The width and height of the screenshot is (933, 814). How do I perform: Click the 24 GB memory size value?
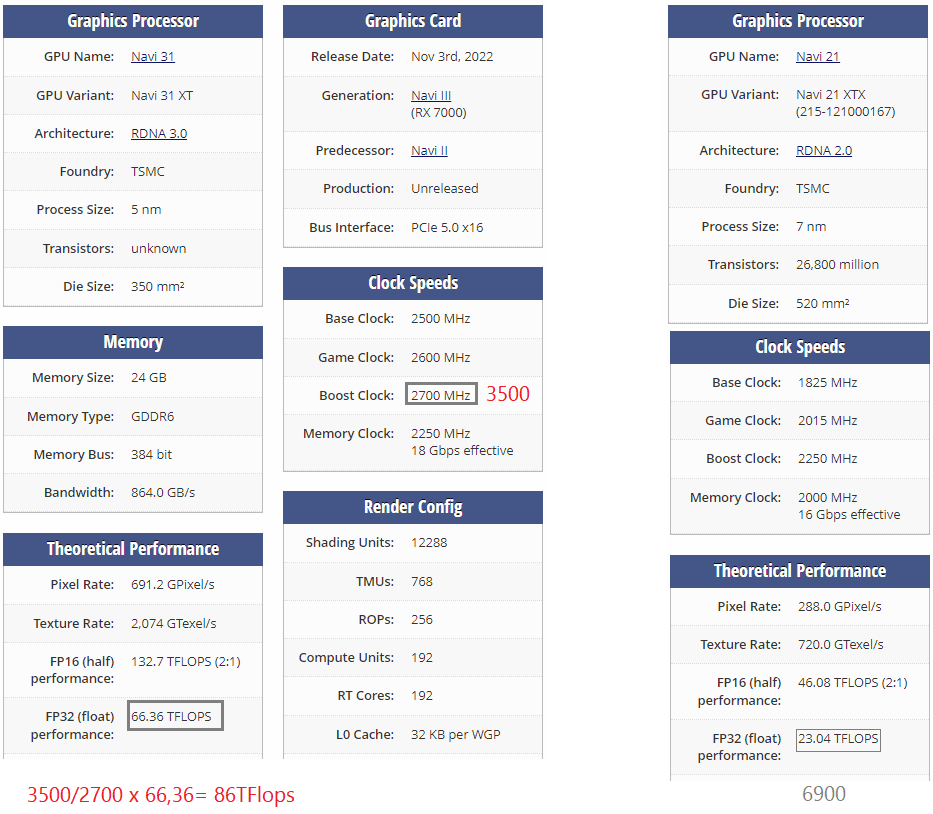coord(149,378)
